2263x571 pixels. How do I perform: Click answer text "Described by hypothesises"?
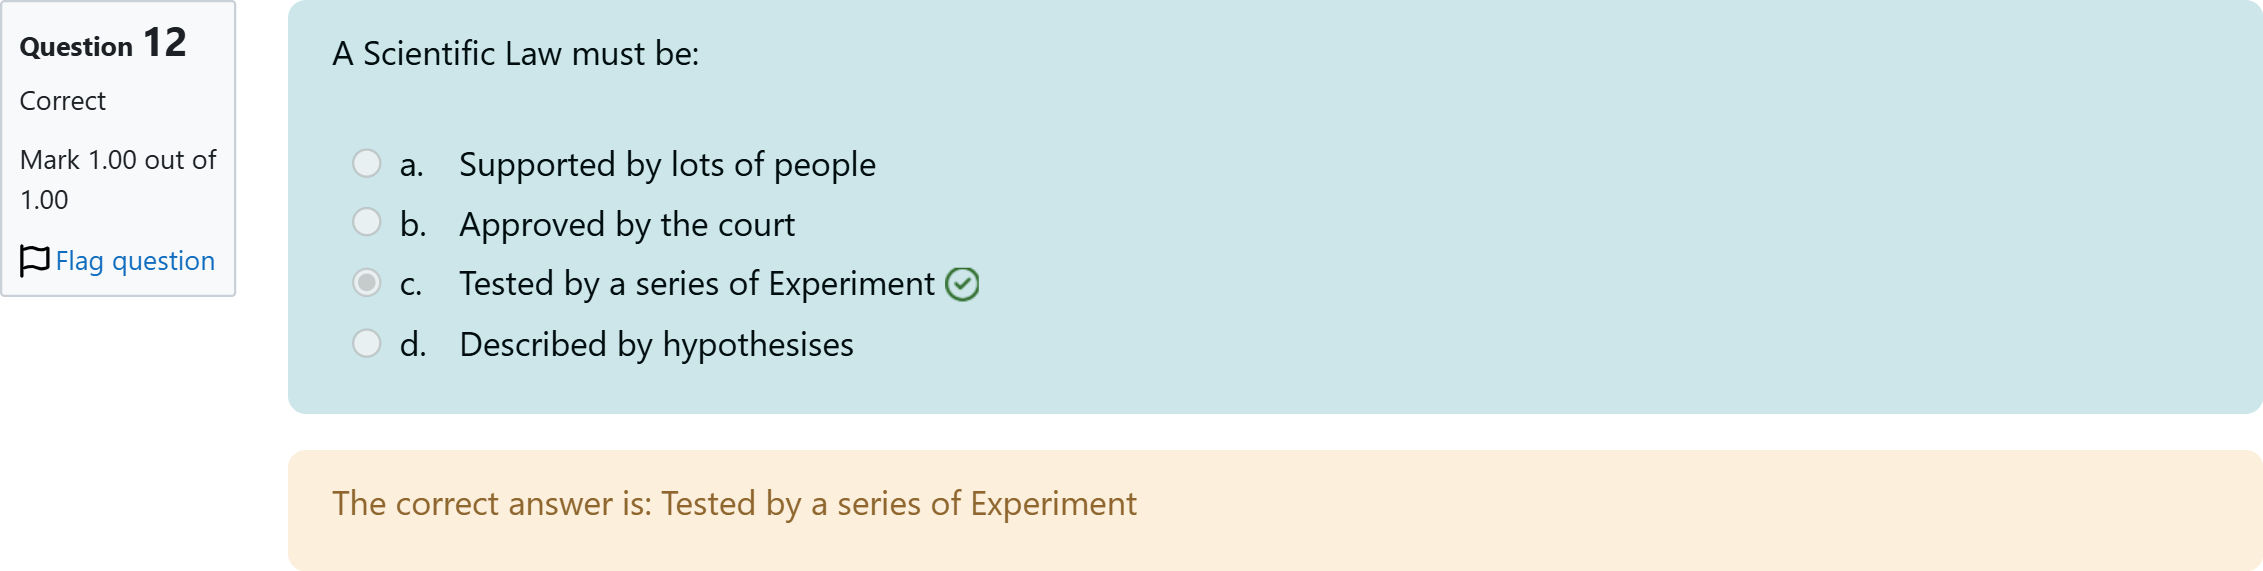pos(656,344)
